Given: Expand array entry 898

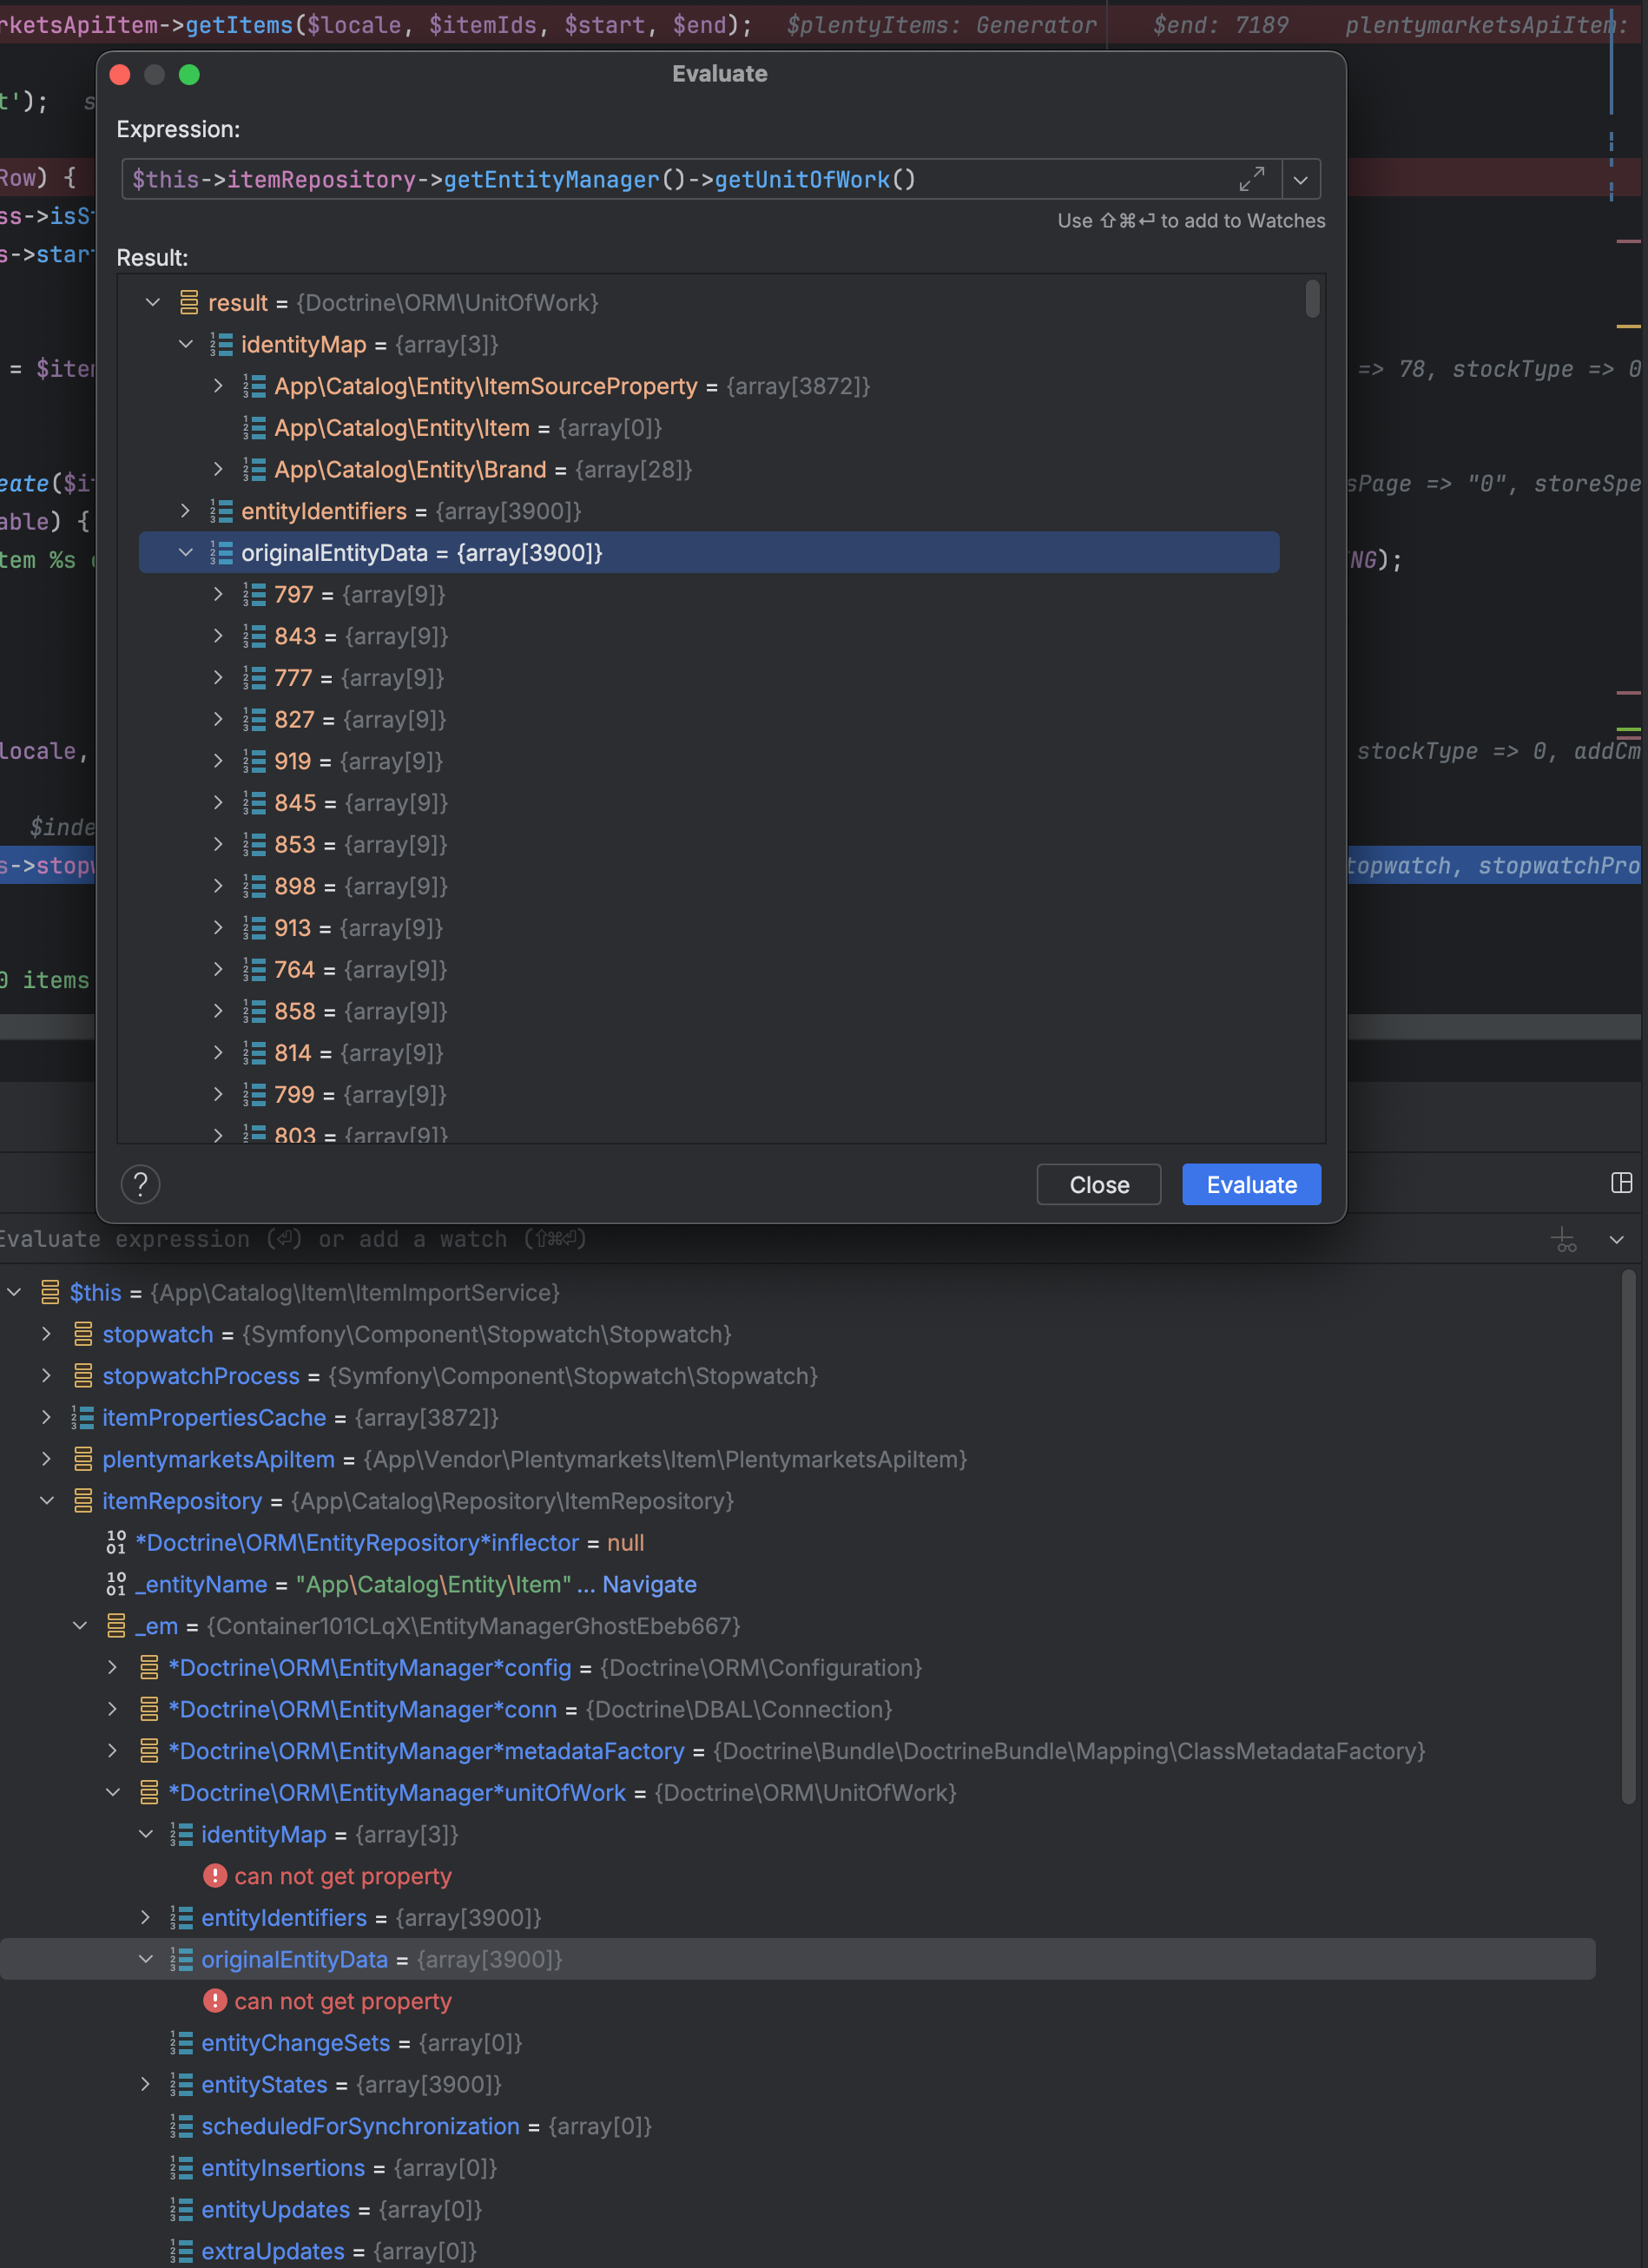Looking at the screenshot, I should (x=219, y=886).
